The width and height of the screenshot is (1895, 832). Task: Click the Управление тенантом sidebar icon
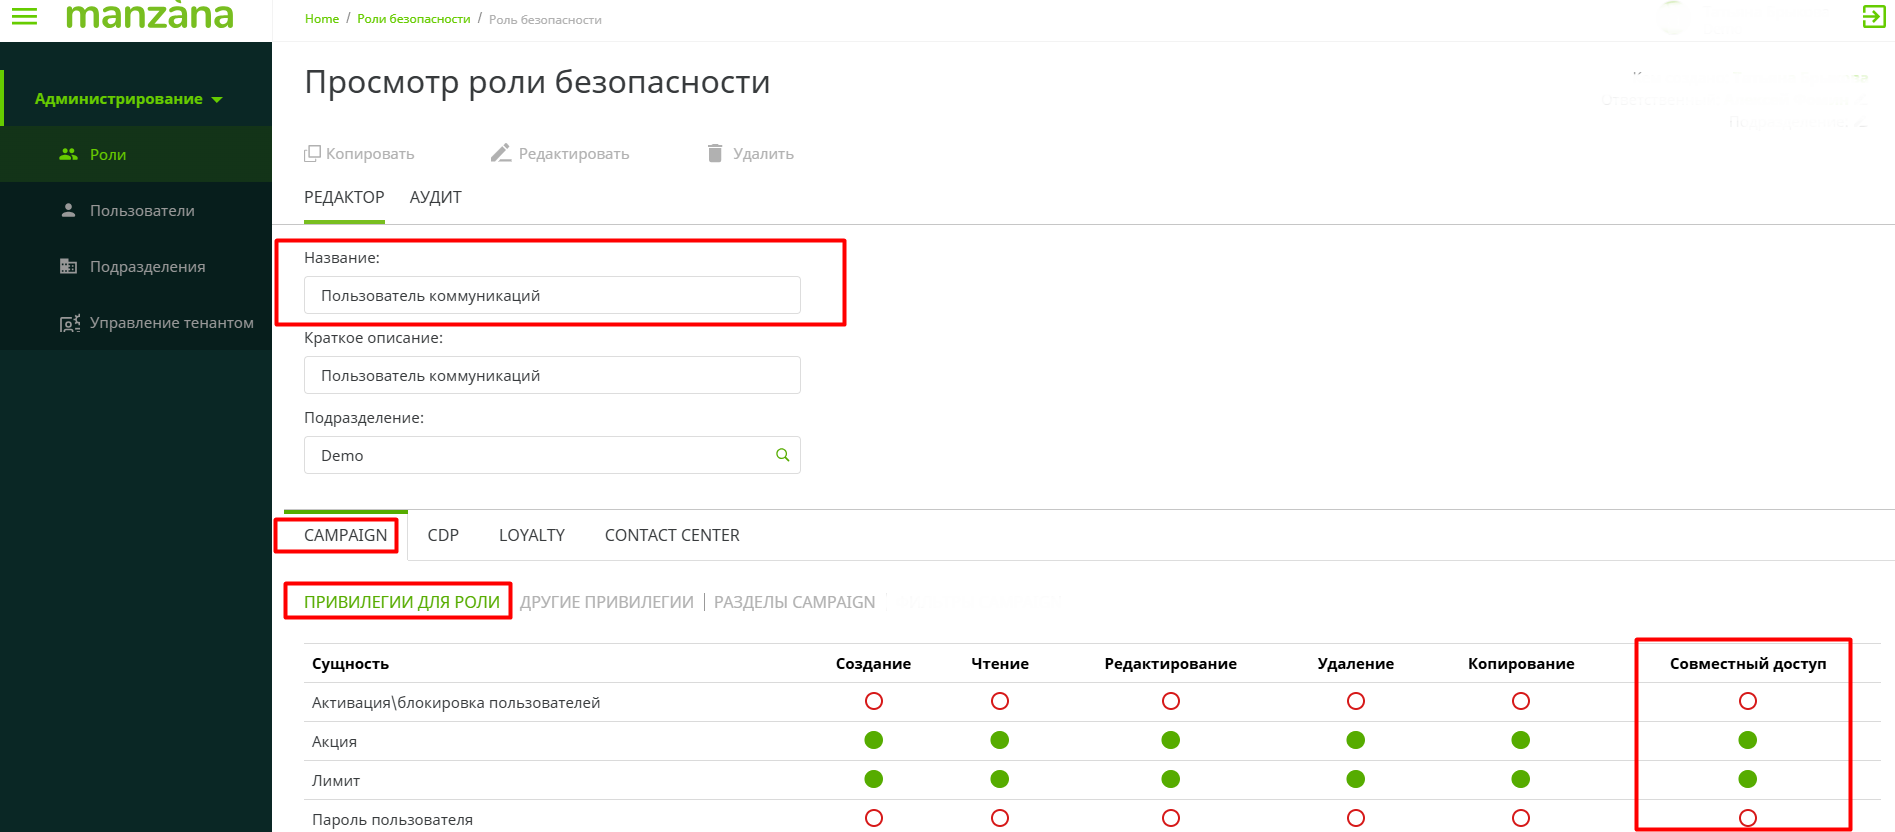pyautogui.click(x=69, y=323)
